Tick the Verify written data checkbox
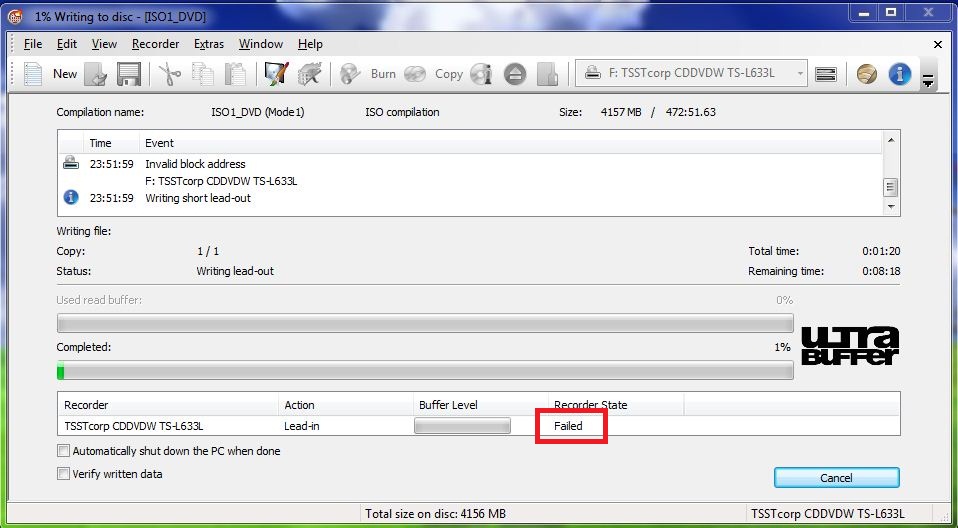 pyautogui.click(x=64, y=474)
